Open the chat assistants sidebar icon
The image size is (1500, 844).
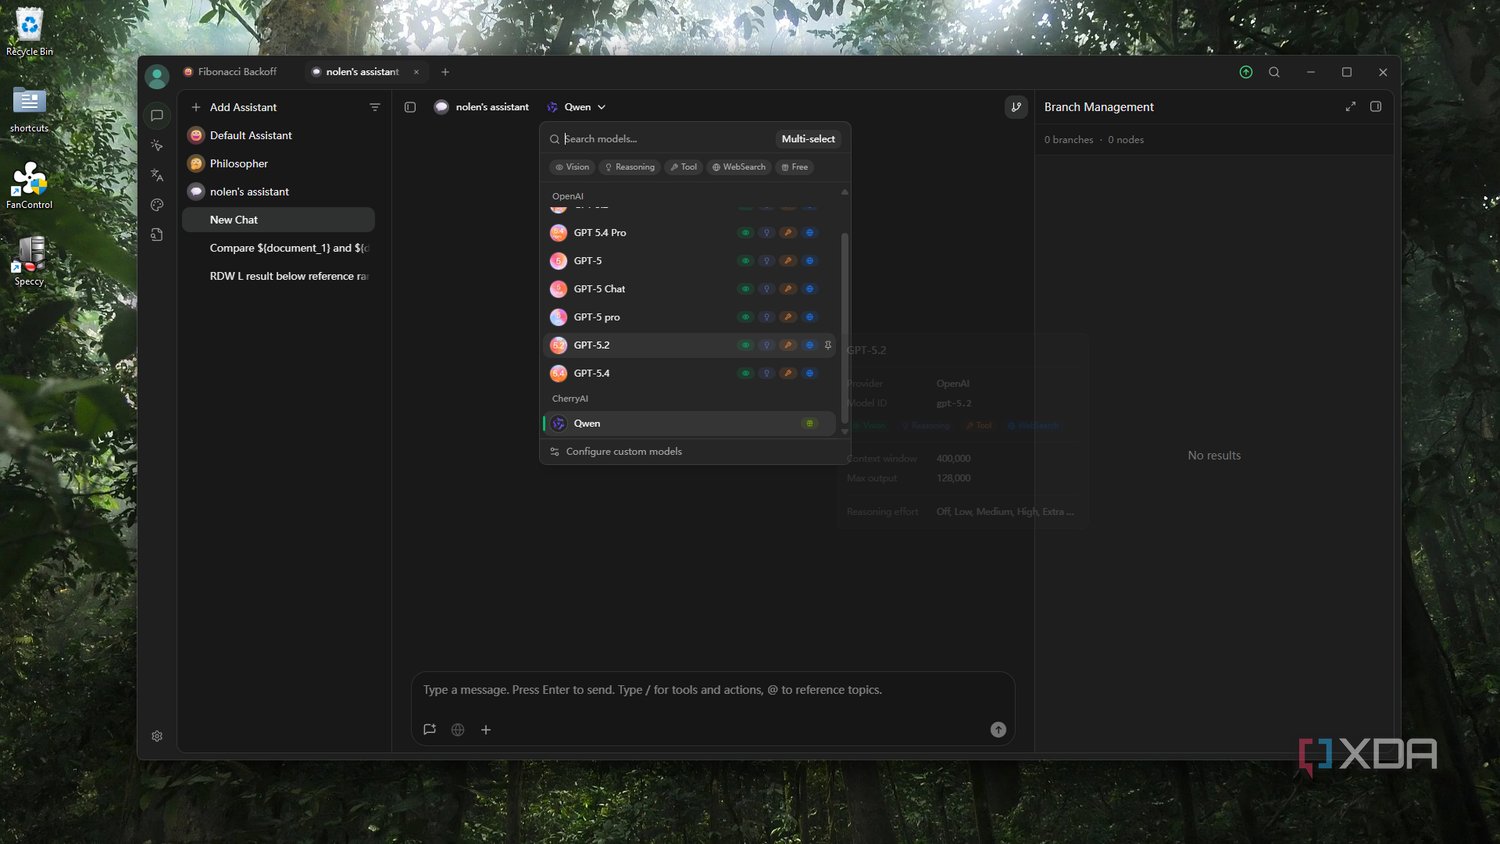(157, 116)
